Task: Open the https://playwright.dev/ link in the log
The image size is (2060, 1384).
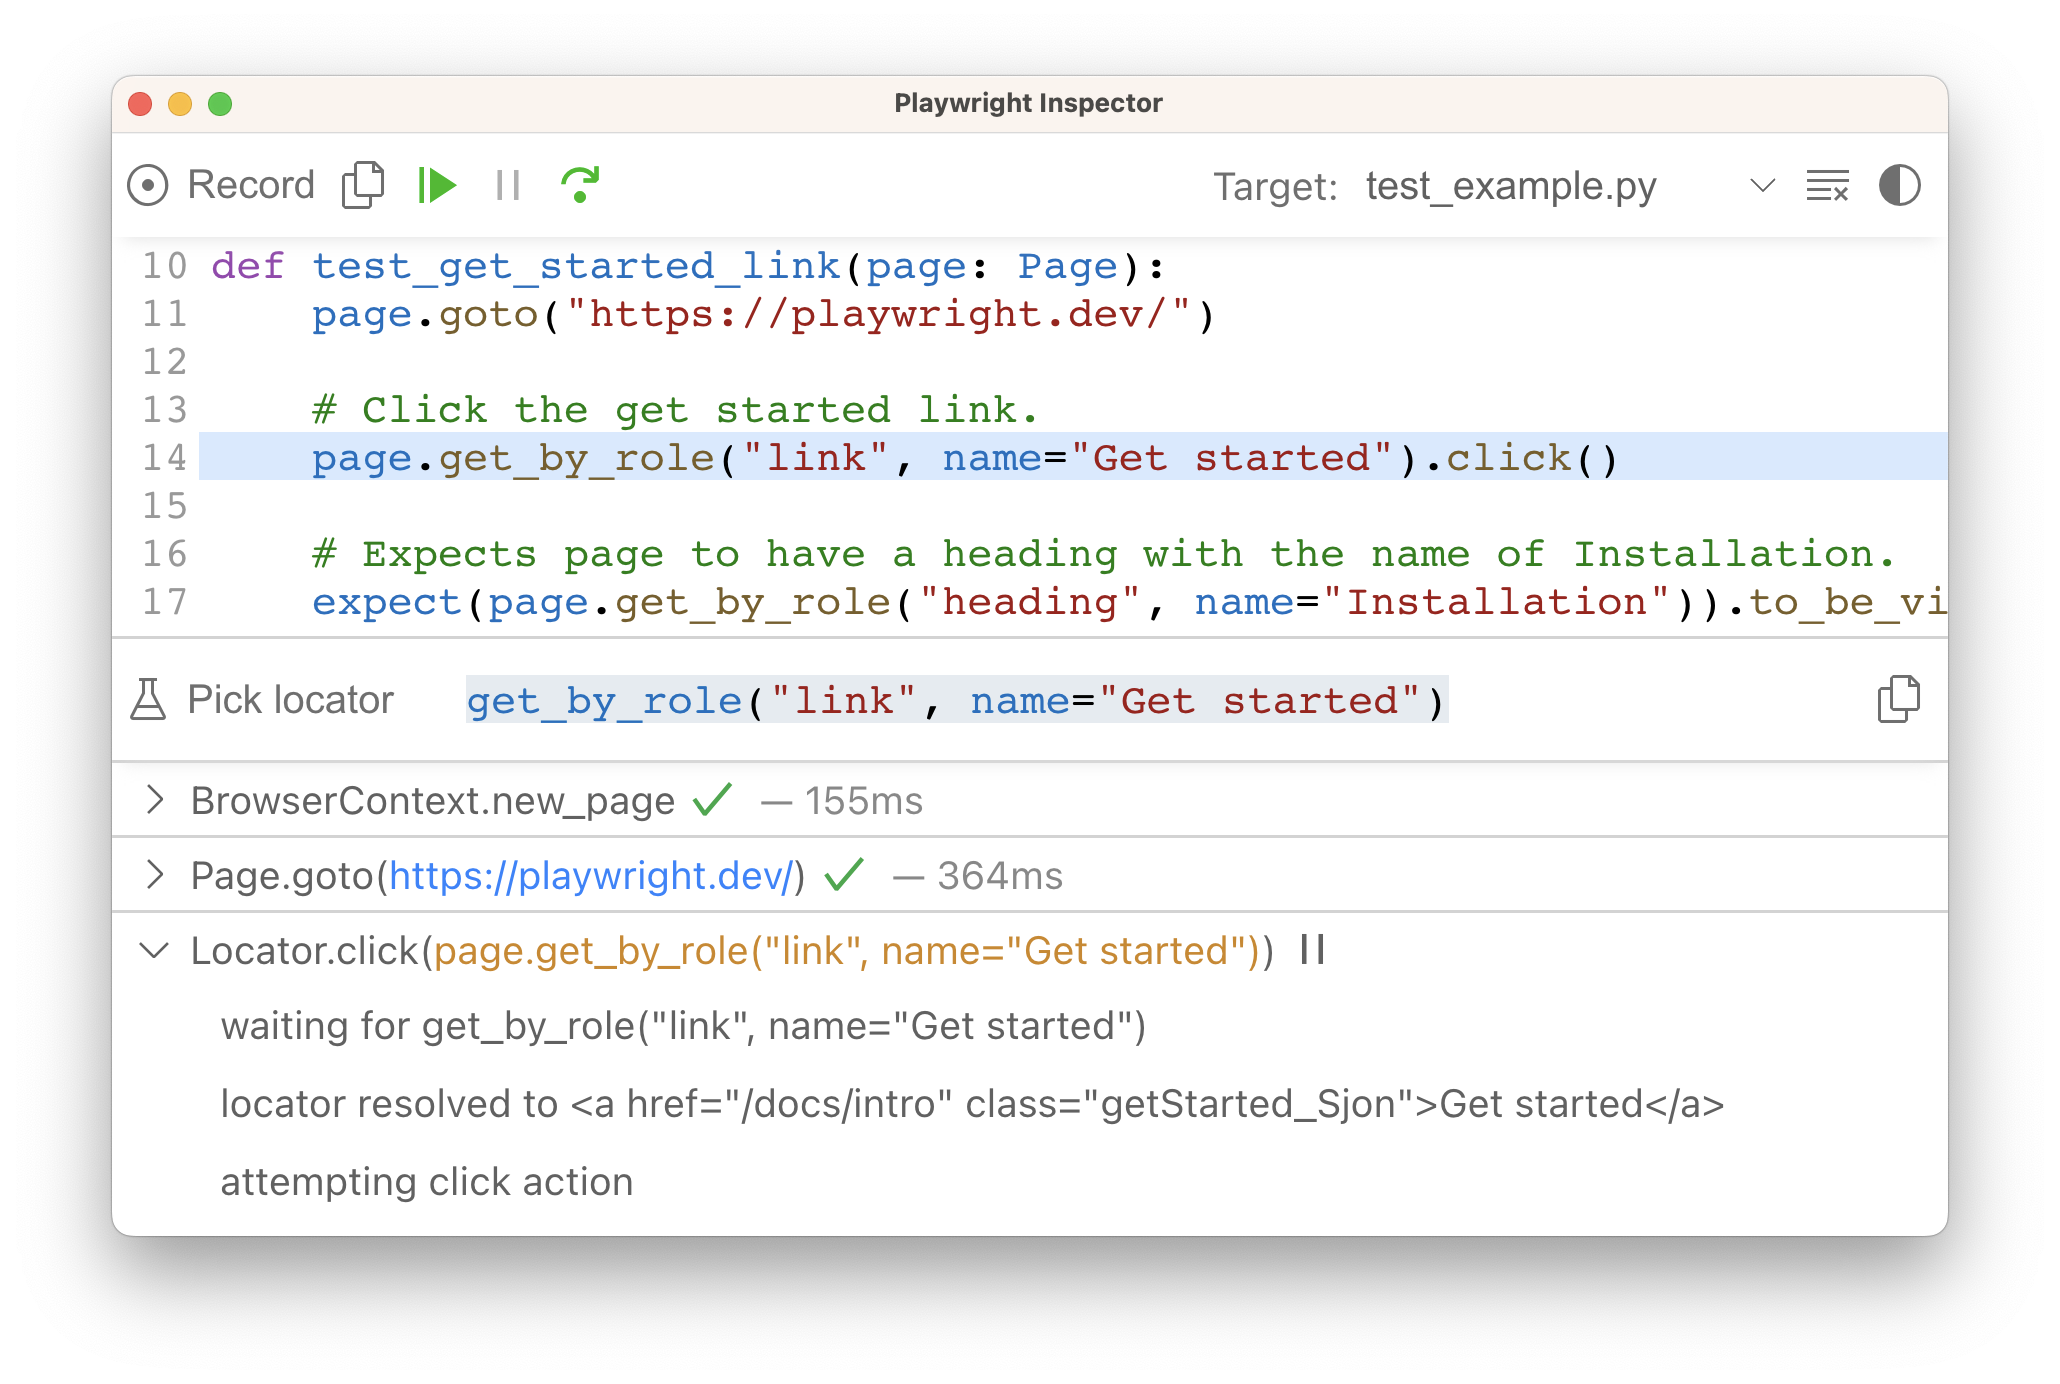Action: click(x=591, y=876)
